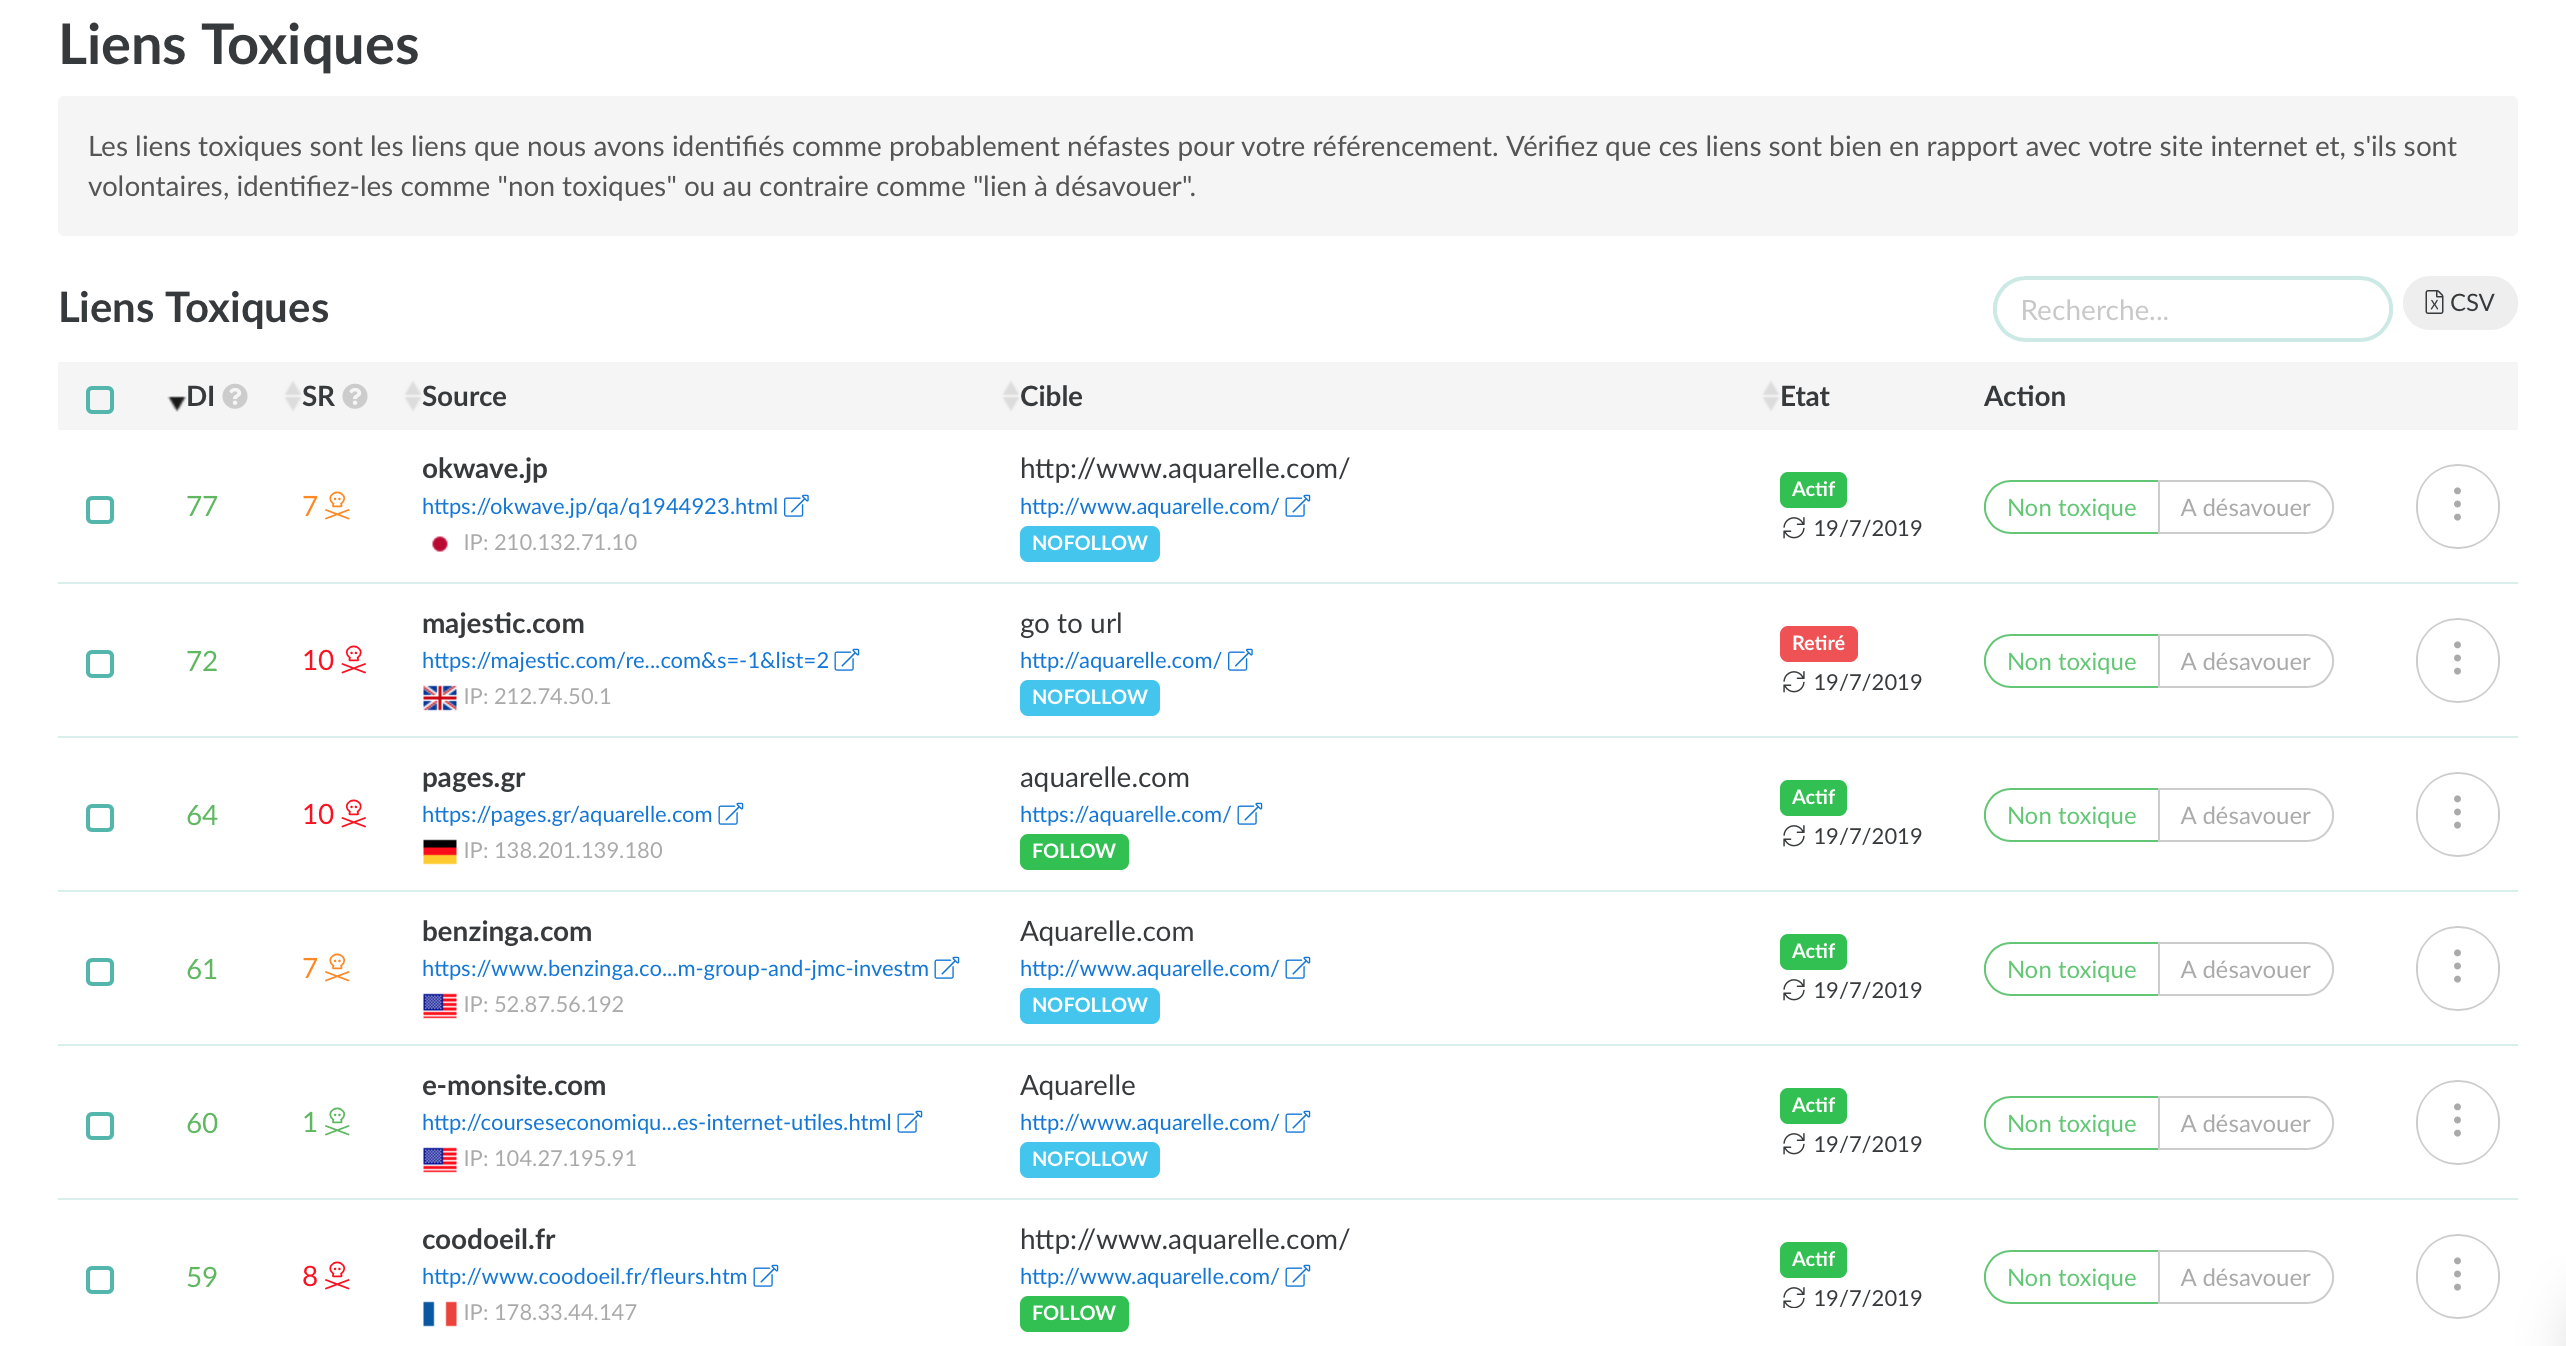Sort by the Etat column header
Viewport: 2566px width, 1346px height.
tap(1803, 397)
